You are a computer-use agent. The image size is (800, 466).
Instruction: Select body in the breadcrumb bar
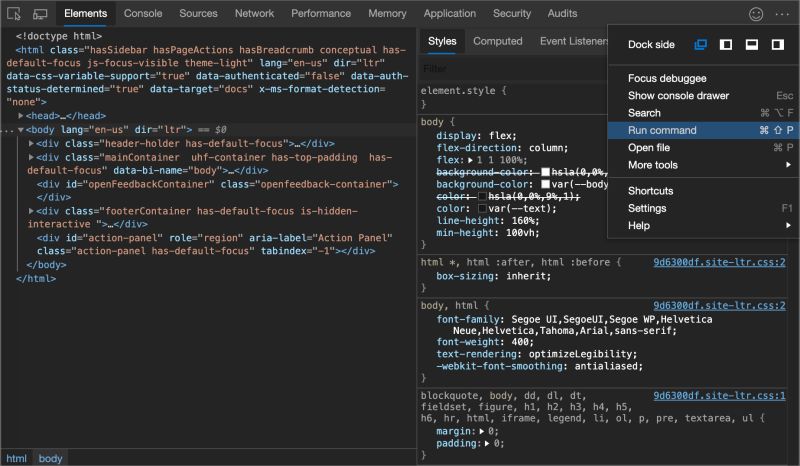coord(50,458)
